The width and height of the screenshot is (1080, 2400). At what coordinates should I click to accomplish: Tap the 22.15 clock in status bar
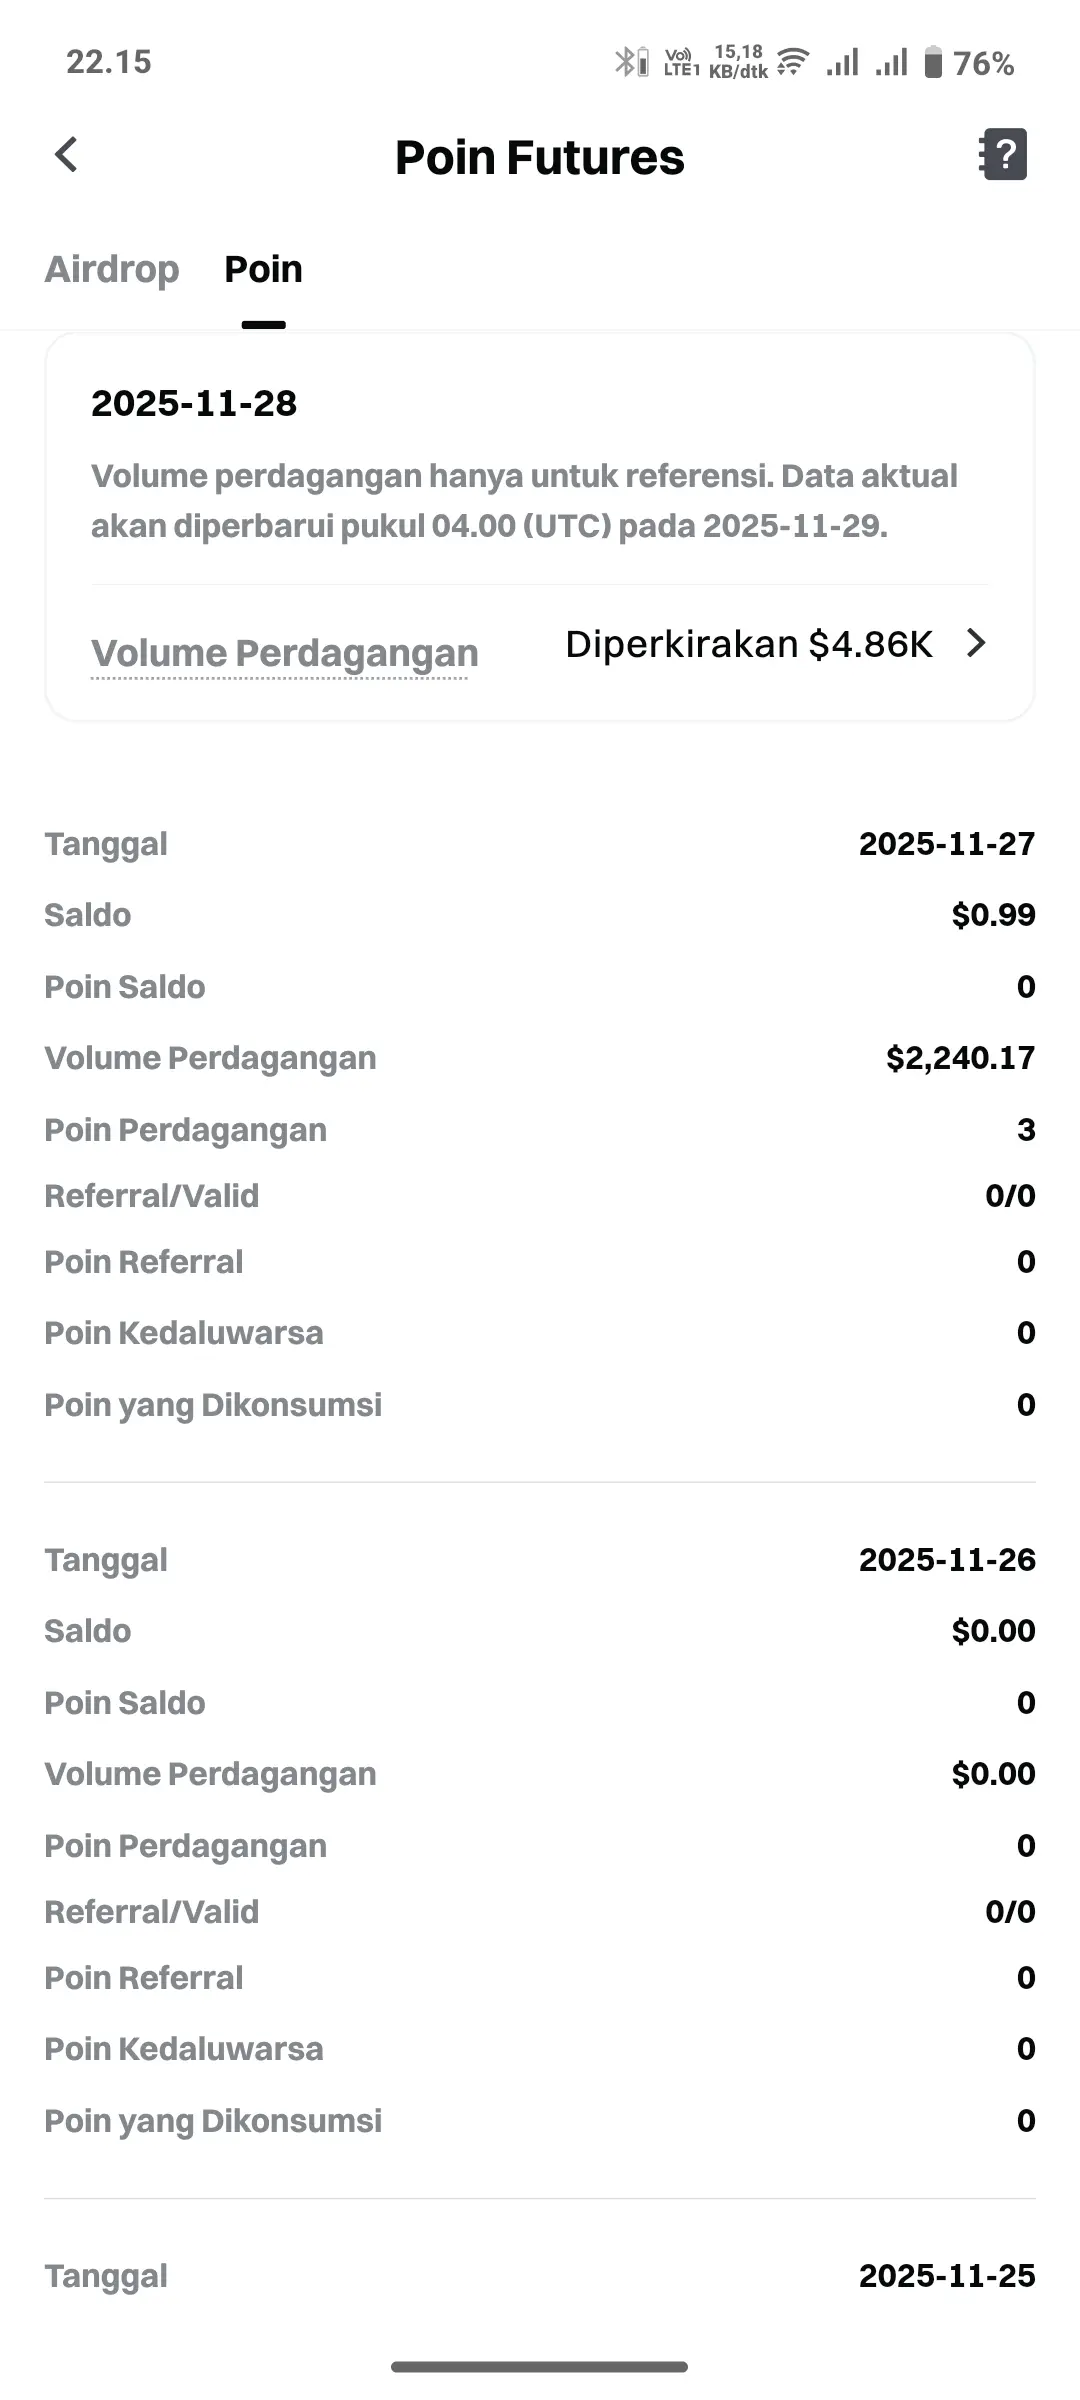pyautogui.click(x=109, y=62)
